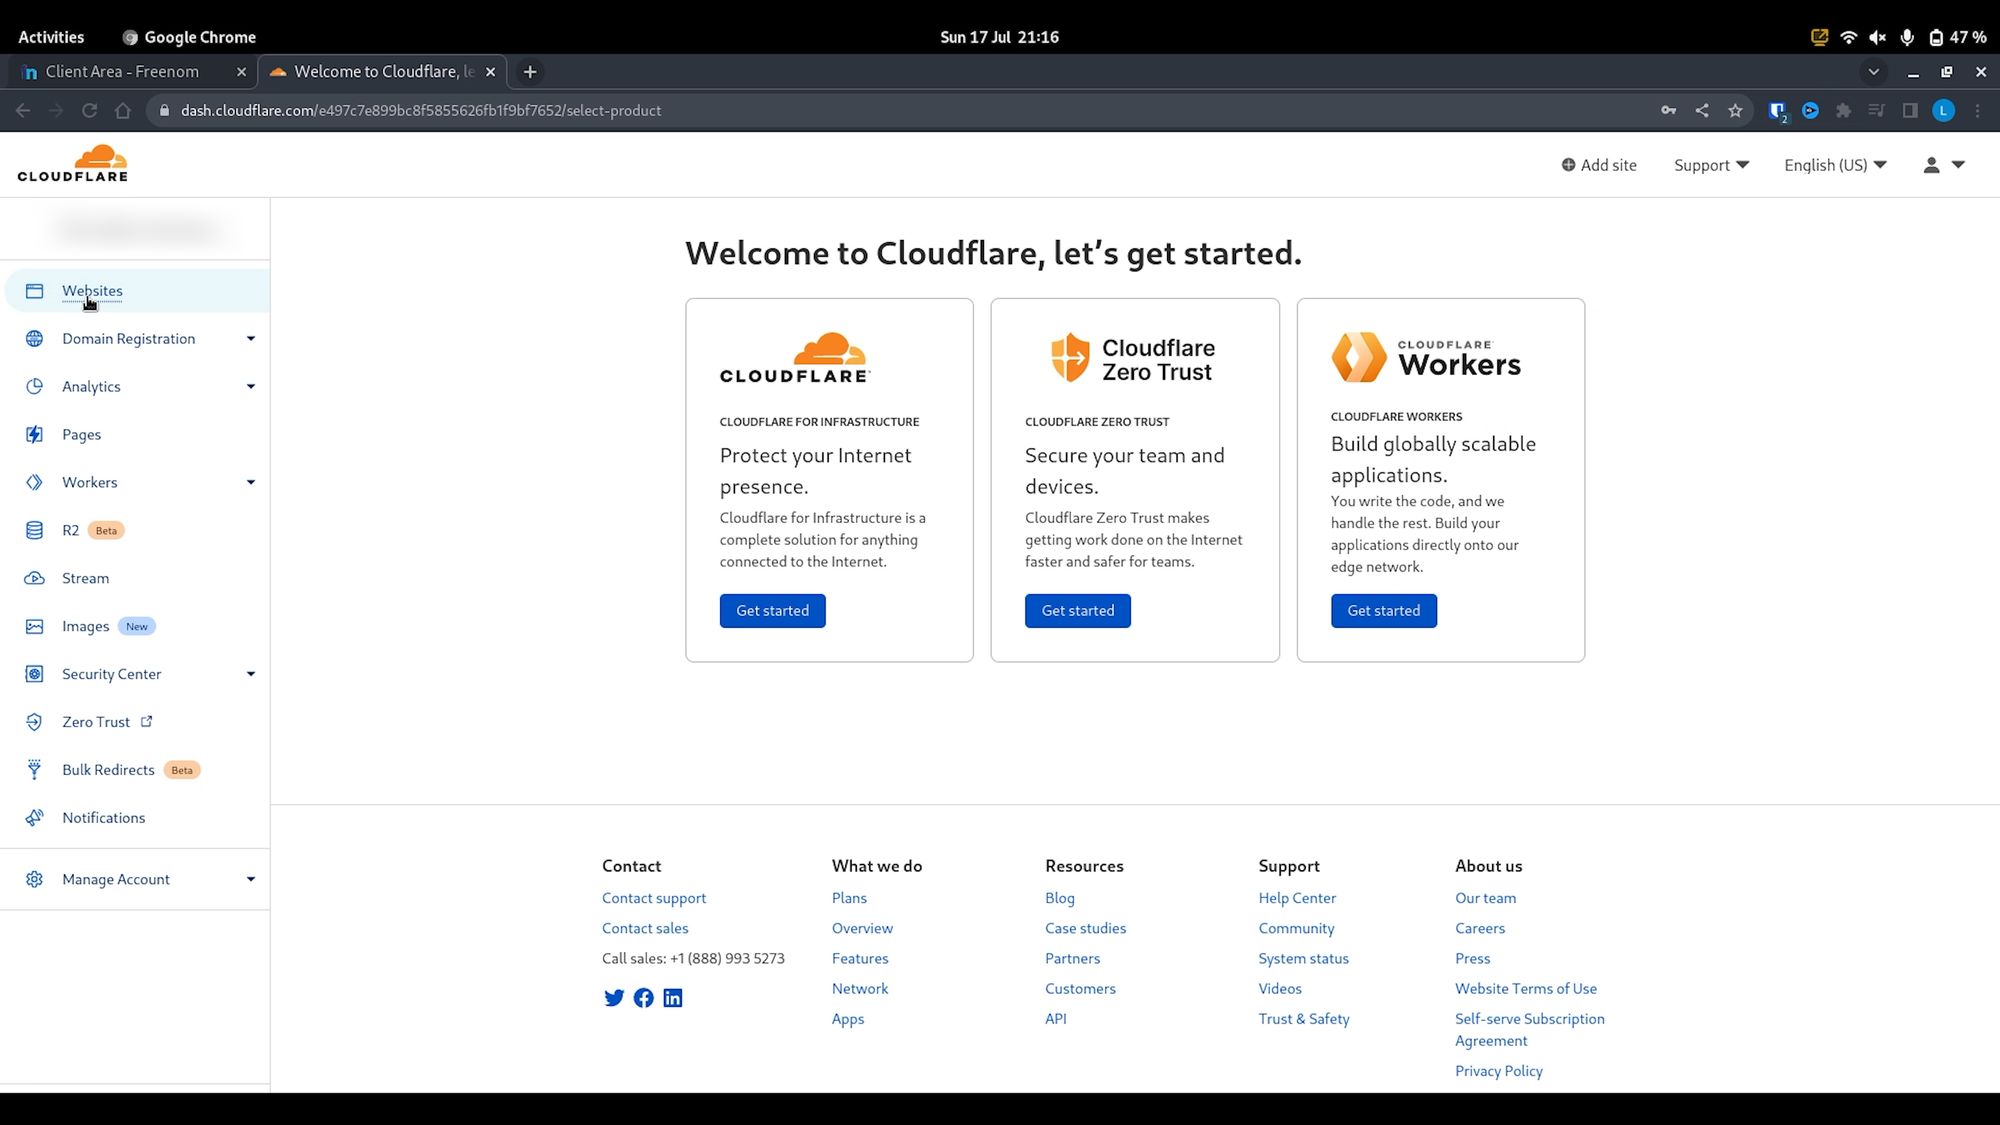2000x1125 pixels.
Task: Click the Security Center icon
Action: (34, 674)
